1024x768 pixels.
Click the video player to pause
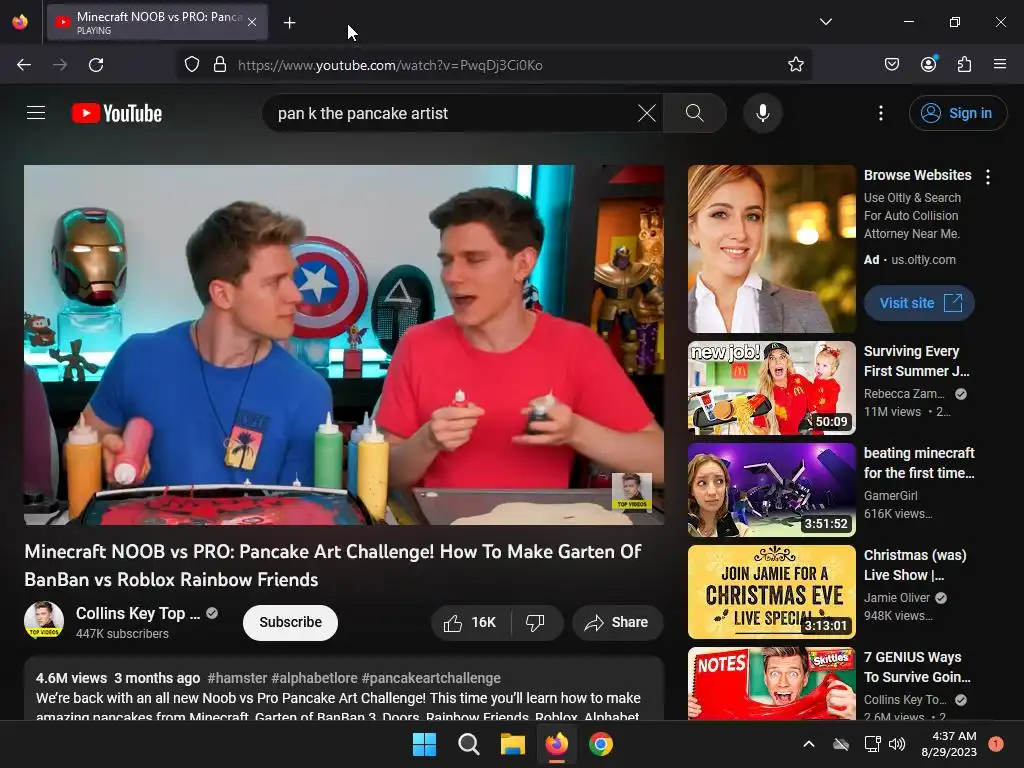pyautogui.click(x=344, y=345)
